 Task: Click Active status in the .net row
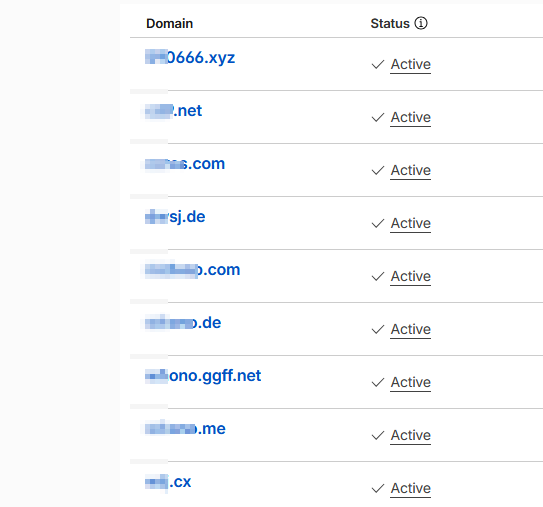411,117
